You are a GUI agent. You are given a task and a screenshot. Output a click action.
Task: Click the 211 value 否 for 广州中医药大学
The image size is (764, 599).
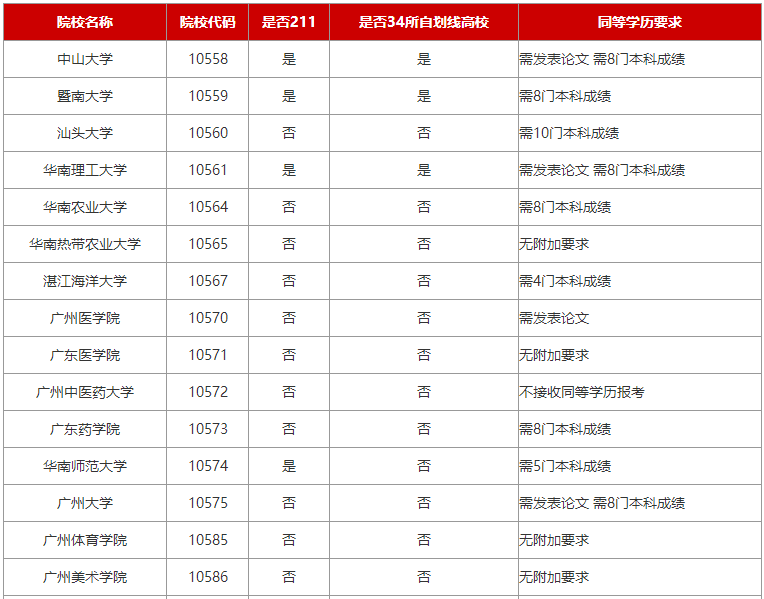289,392
